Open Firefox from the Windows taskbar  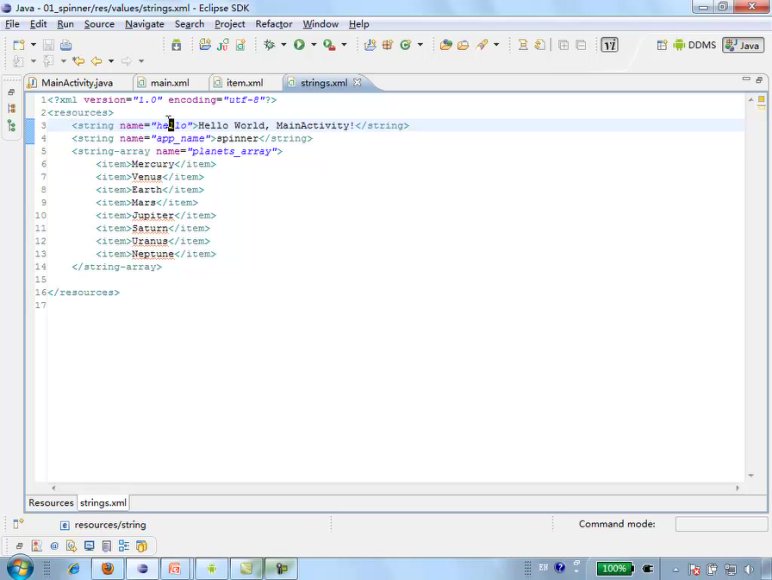(107, 569)
